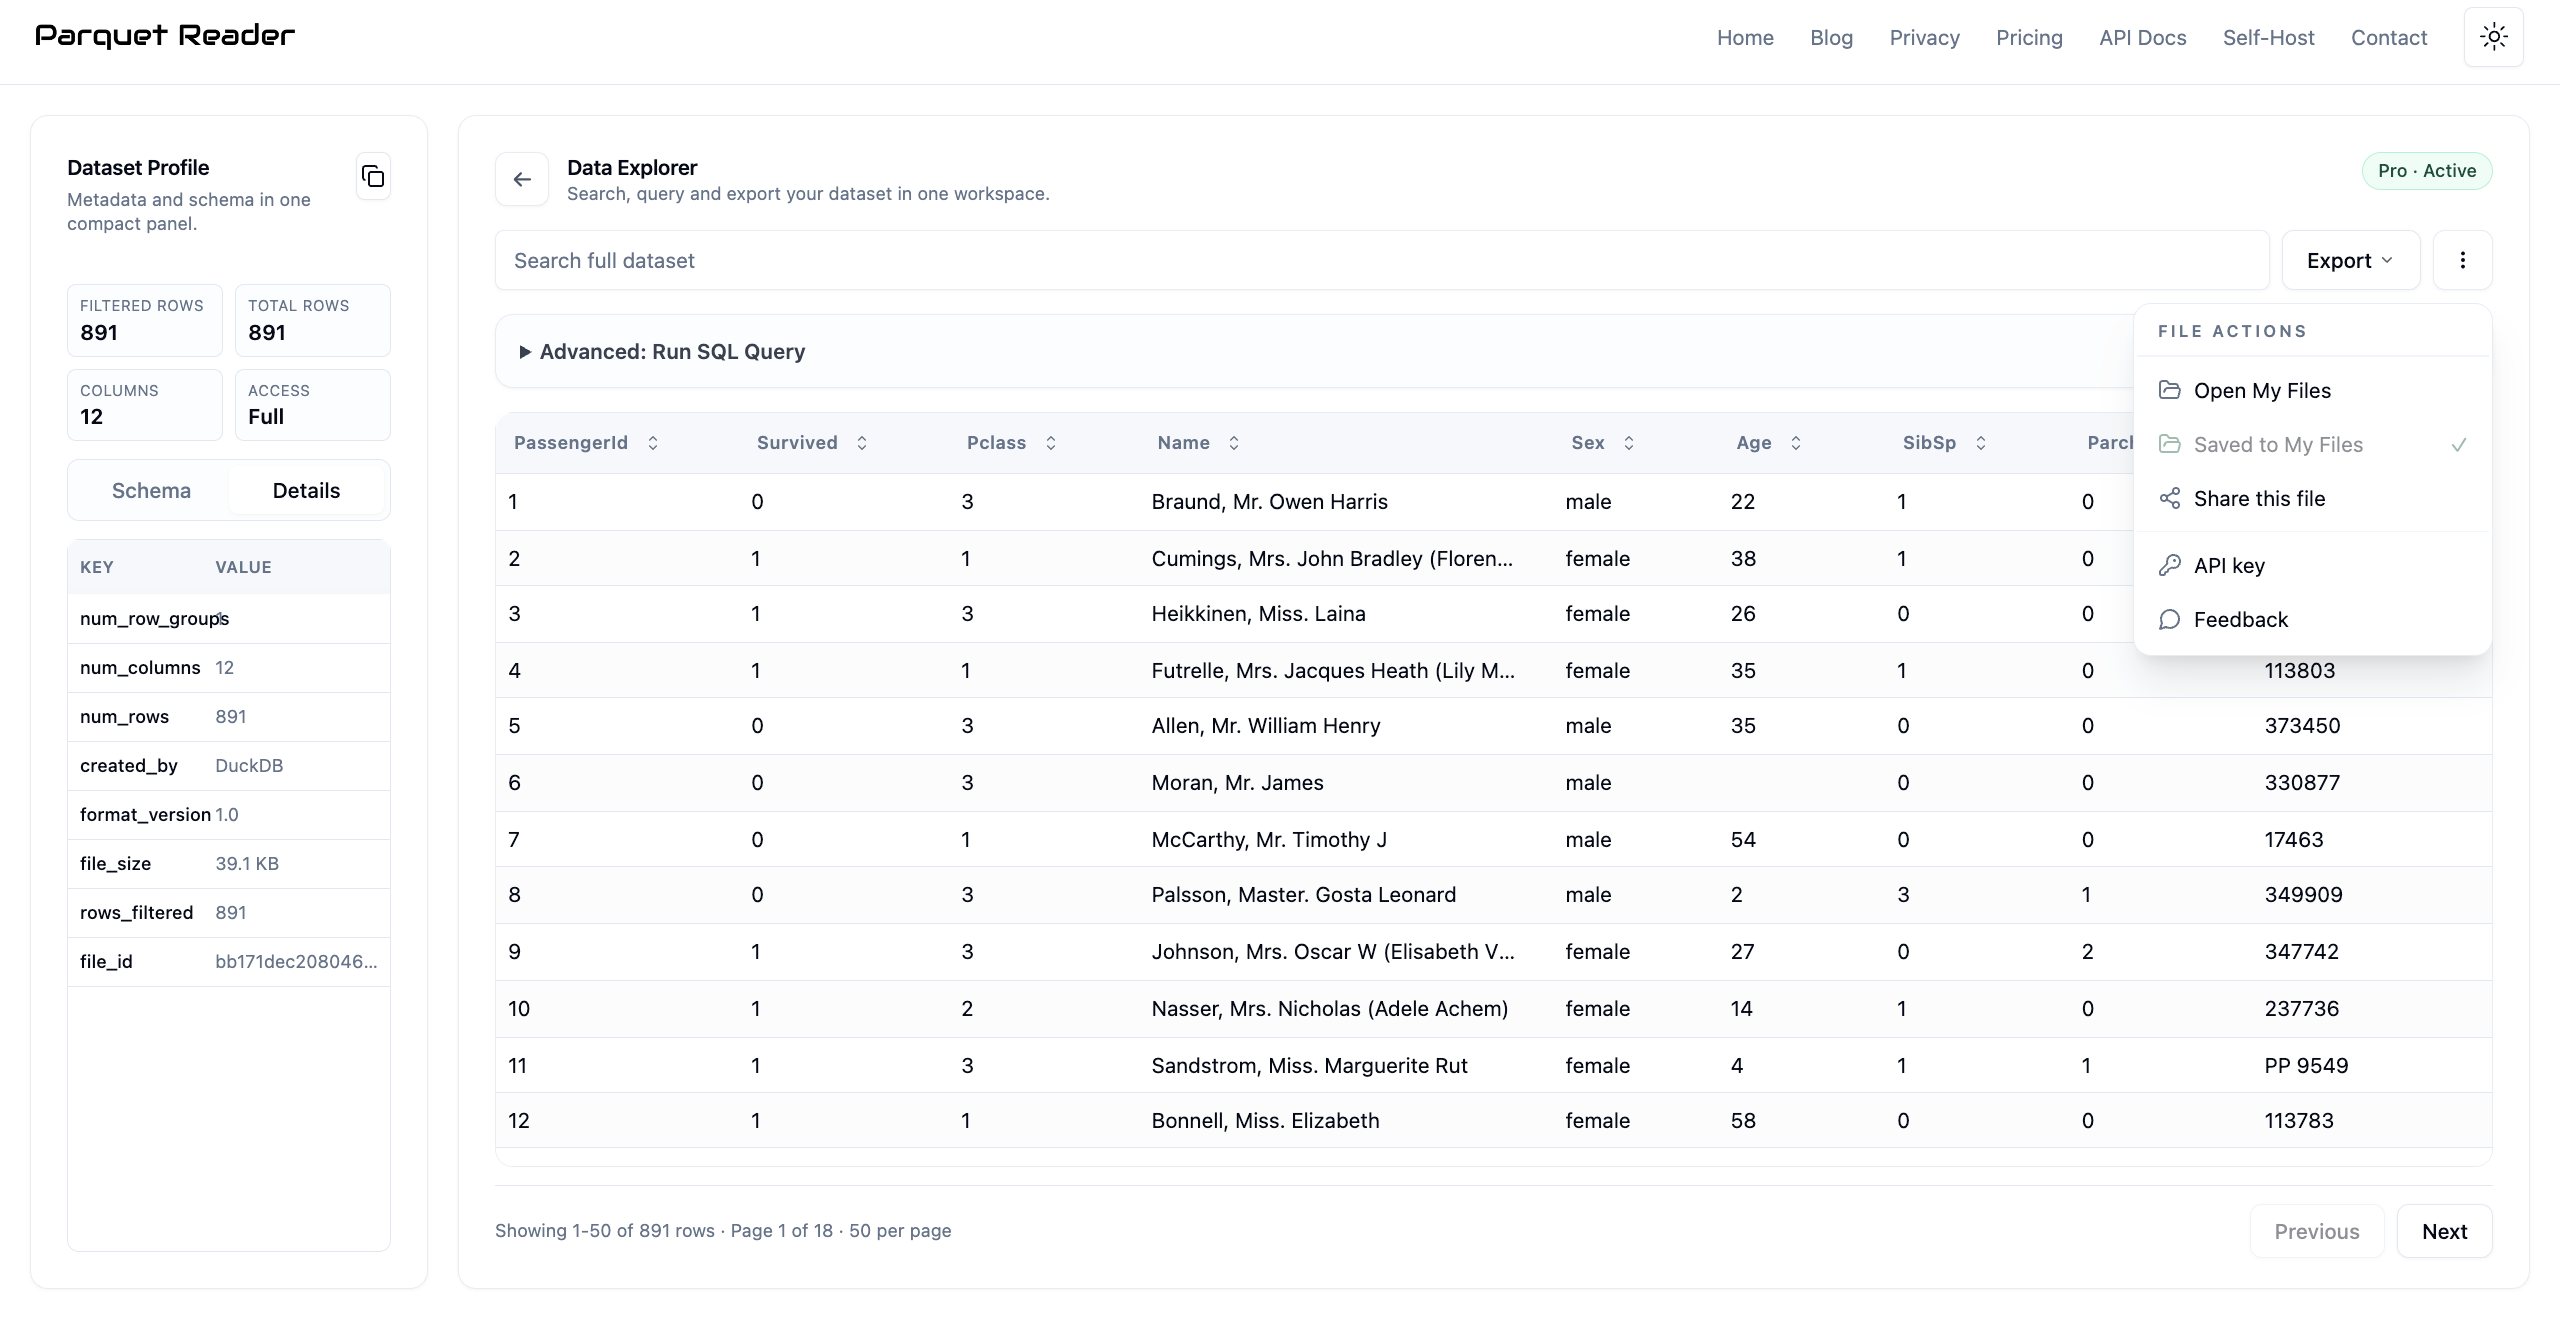The width and height of the screenshot is (2560, 1319).
Task: Click the name Moran, Mr. James
Action: click(1237, 782)
